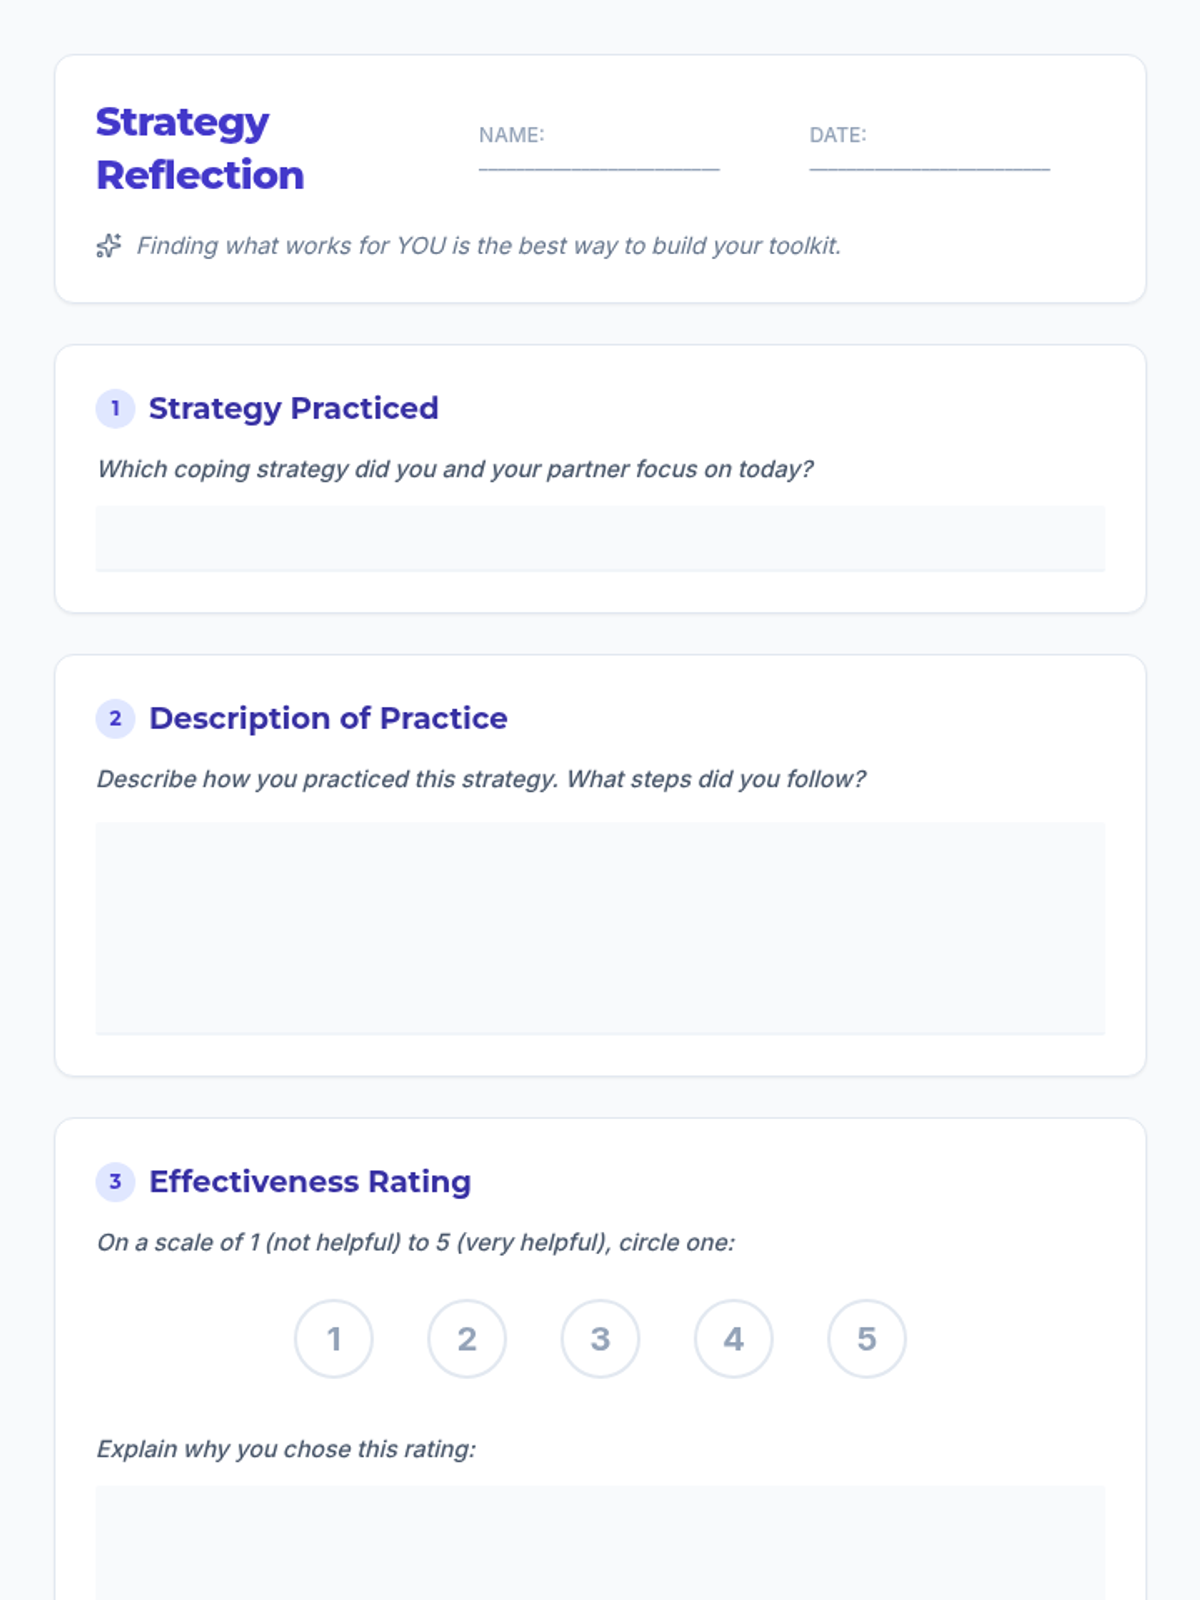
Task: Click the number 3 section badge
Action: (115, 1182)
